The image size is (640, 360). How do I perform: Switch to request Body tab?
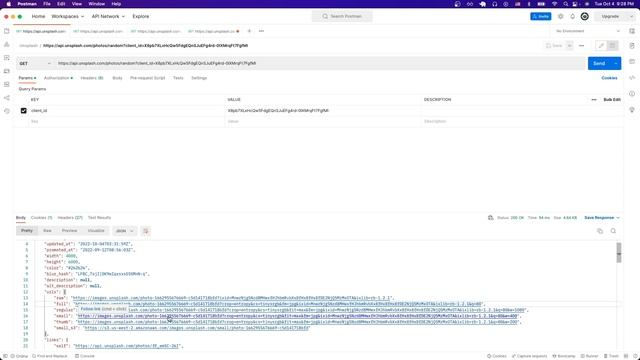point(117,78)
